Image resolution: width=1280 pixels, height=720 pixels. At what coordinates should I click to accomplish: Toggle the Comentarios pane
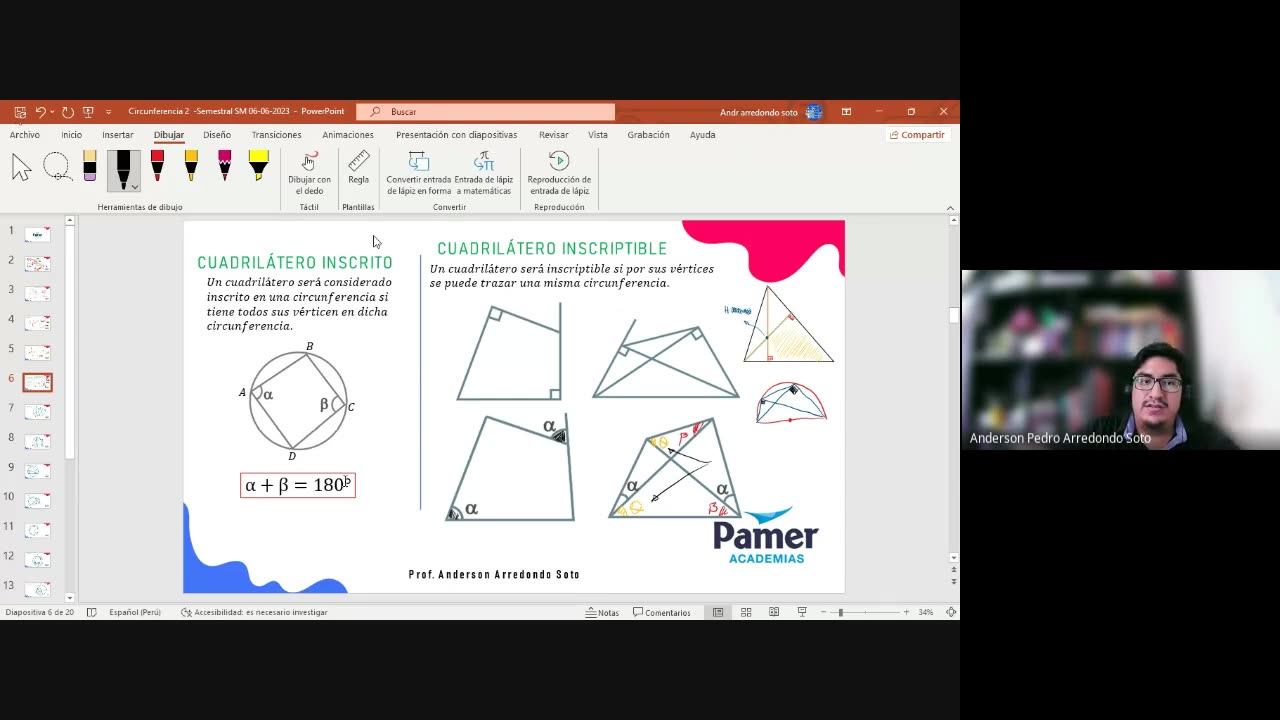(x=662, y=612)
